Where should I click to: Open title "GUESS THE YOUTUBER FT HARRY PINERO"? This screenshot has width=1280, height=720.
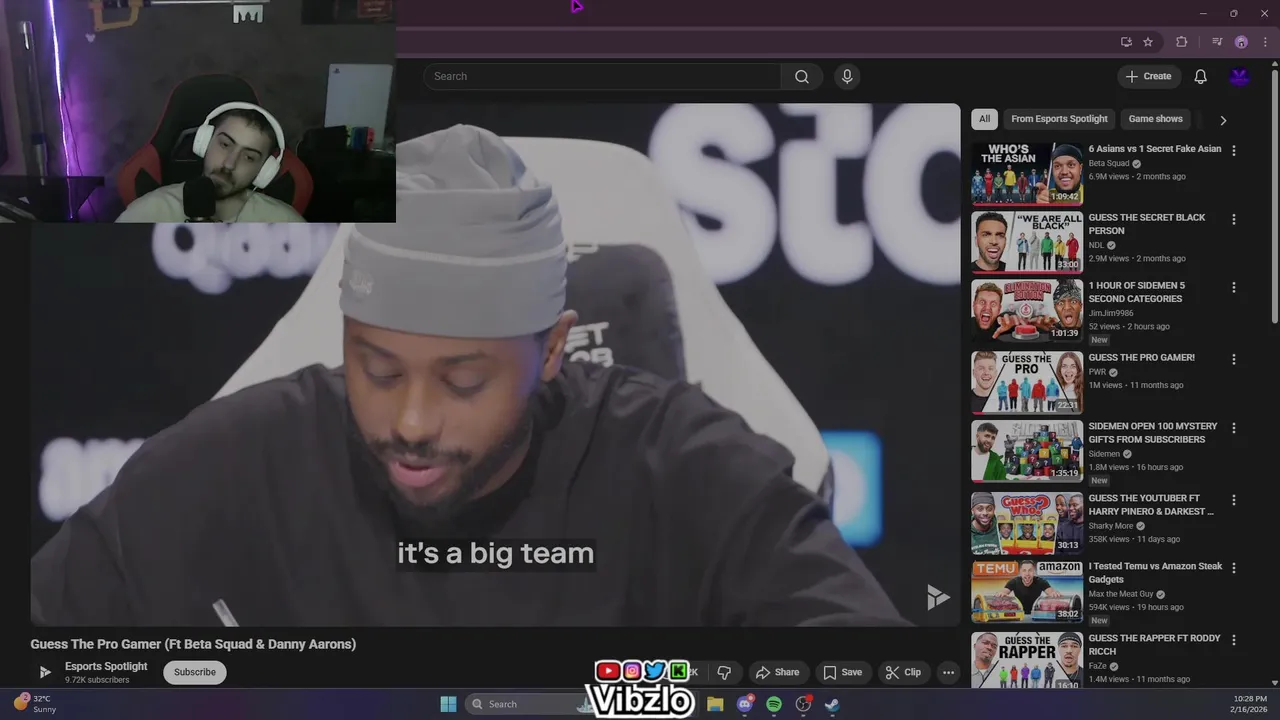(x=1151, y=505)
